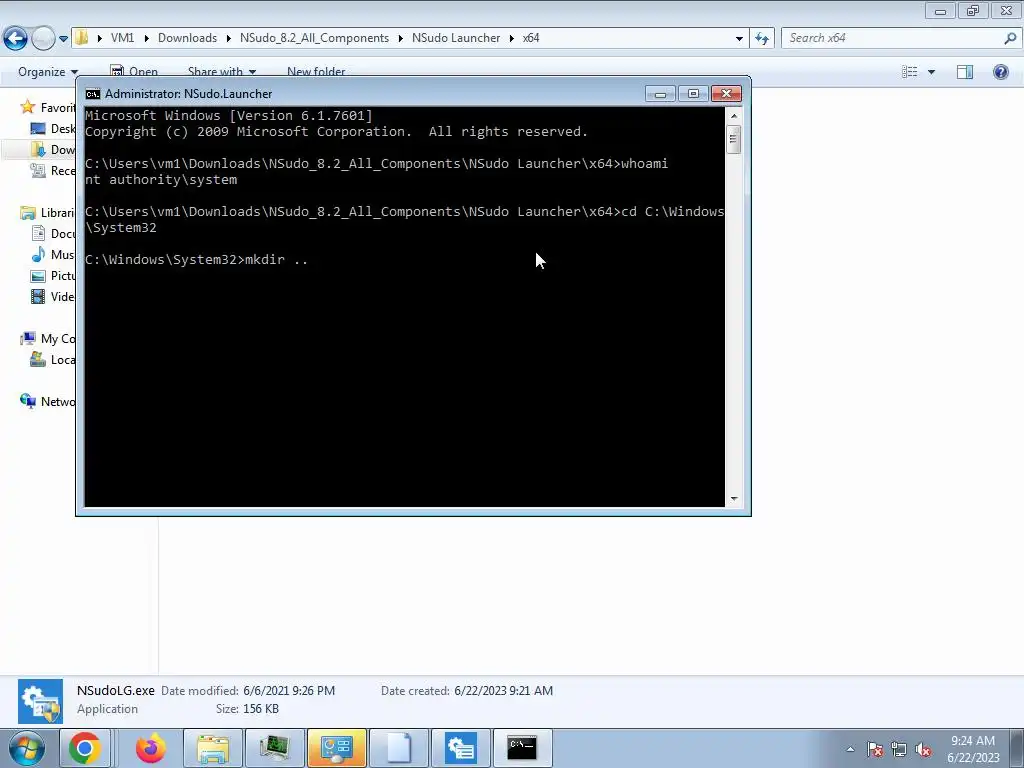Open the highlighted control panel taskbar icon

point(336,748)
